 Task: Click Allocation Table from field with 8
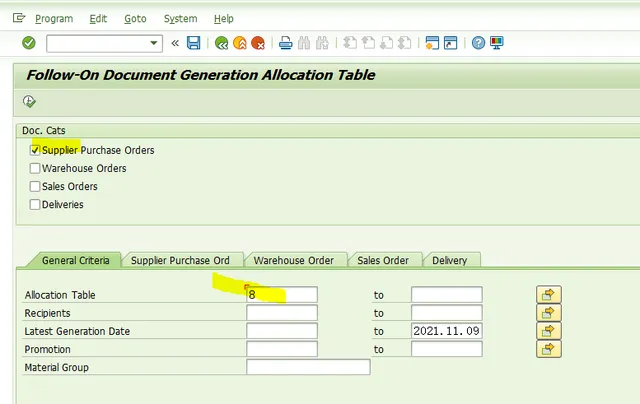(x=282, y=295)
